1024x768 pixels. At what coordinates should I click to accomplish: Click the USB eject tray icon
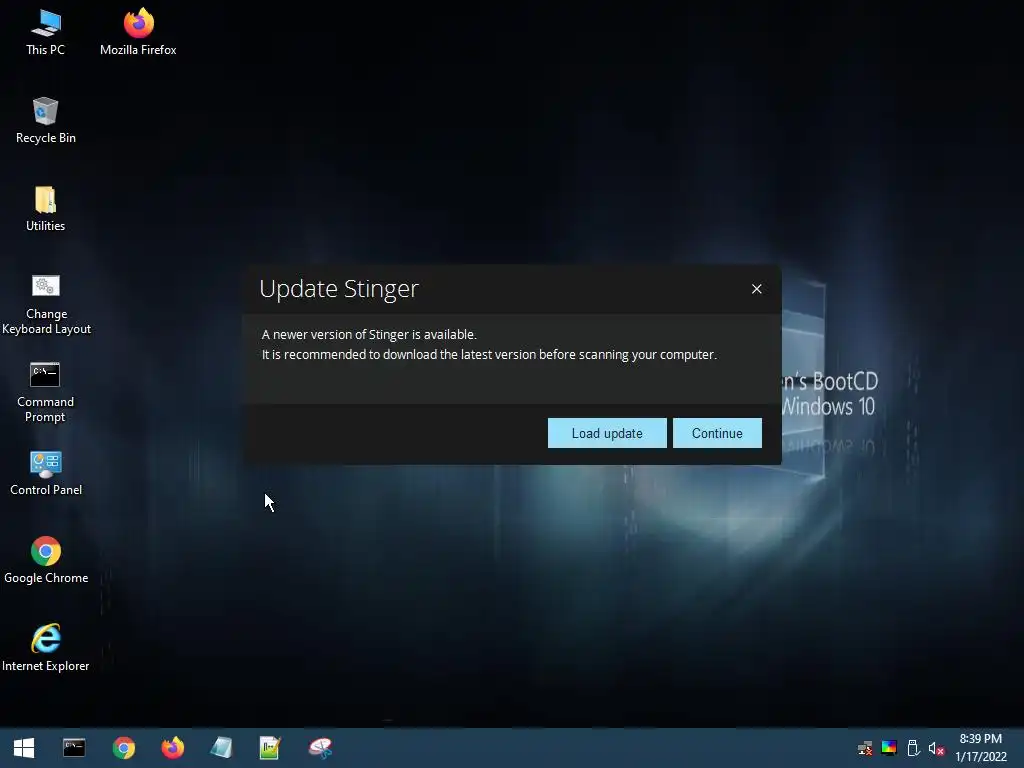point(913,748)
